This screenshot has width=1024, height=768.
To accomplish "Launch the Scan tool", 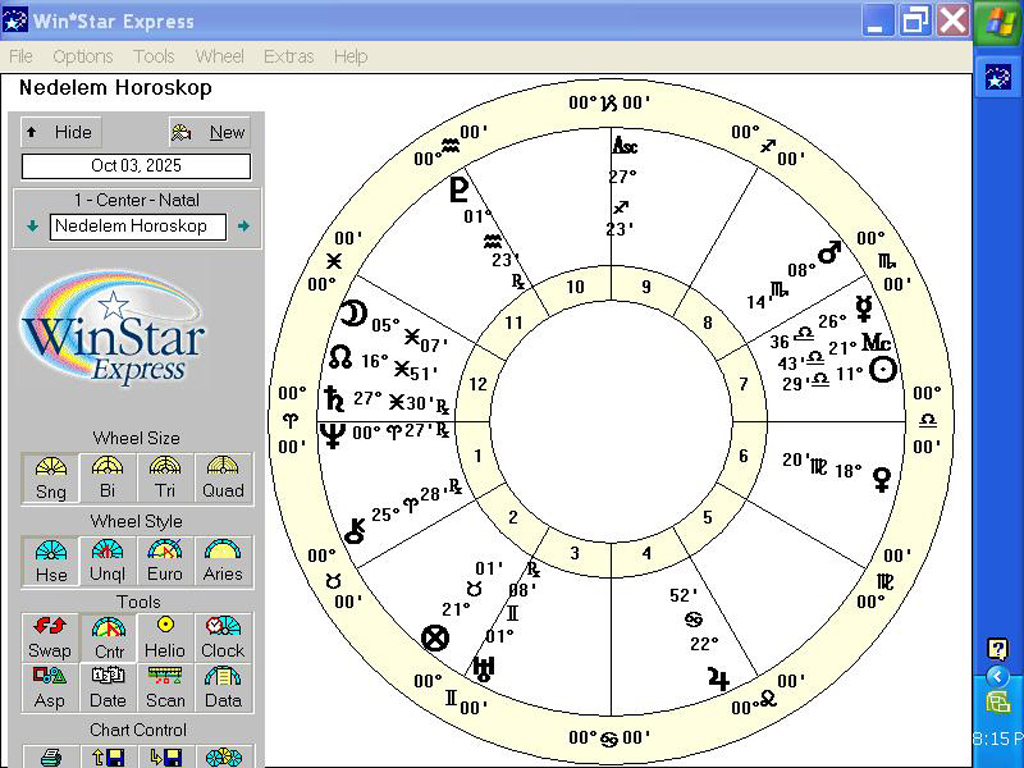I will coord(165,688).
